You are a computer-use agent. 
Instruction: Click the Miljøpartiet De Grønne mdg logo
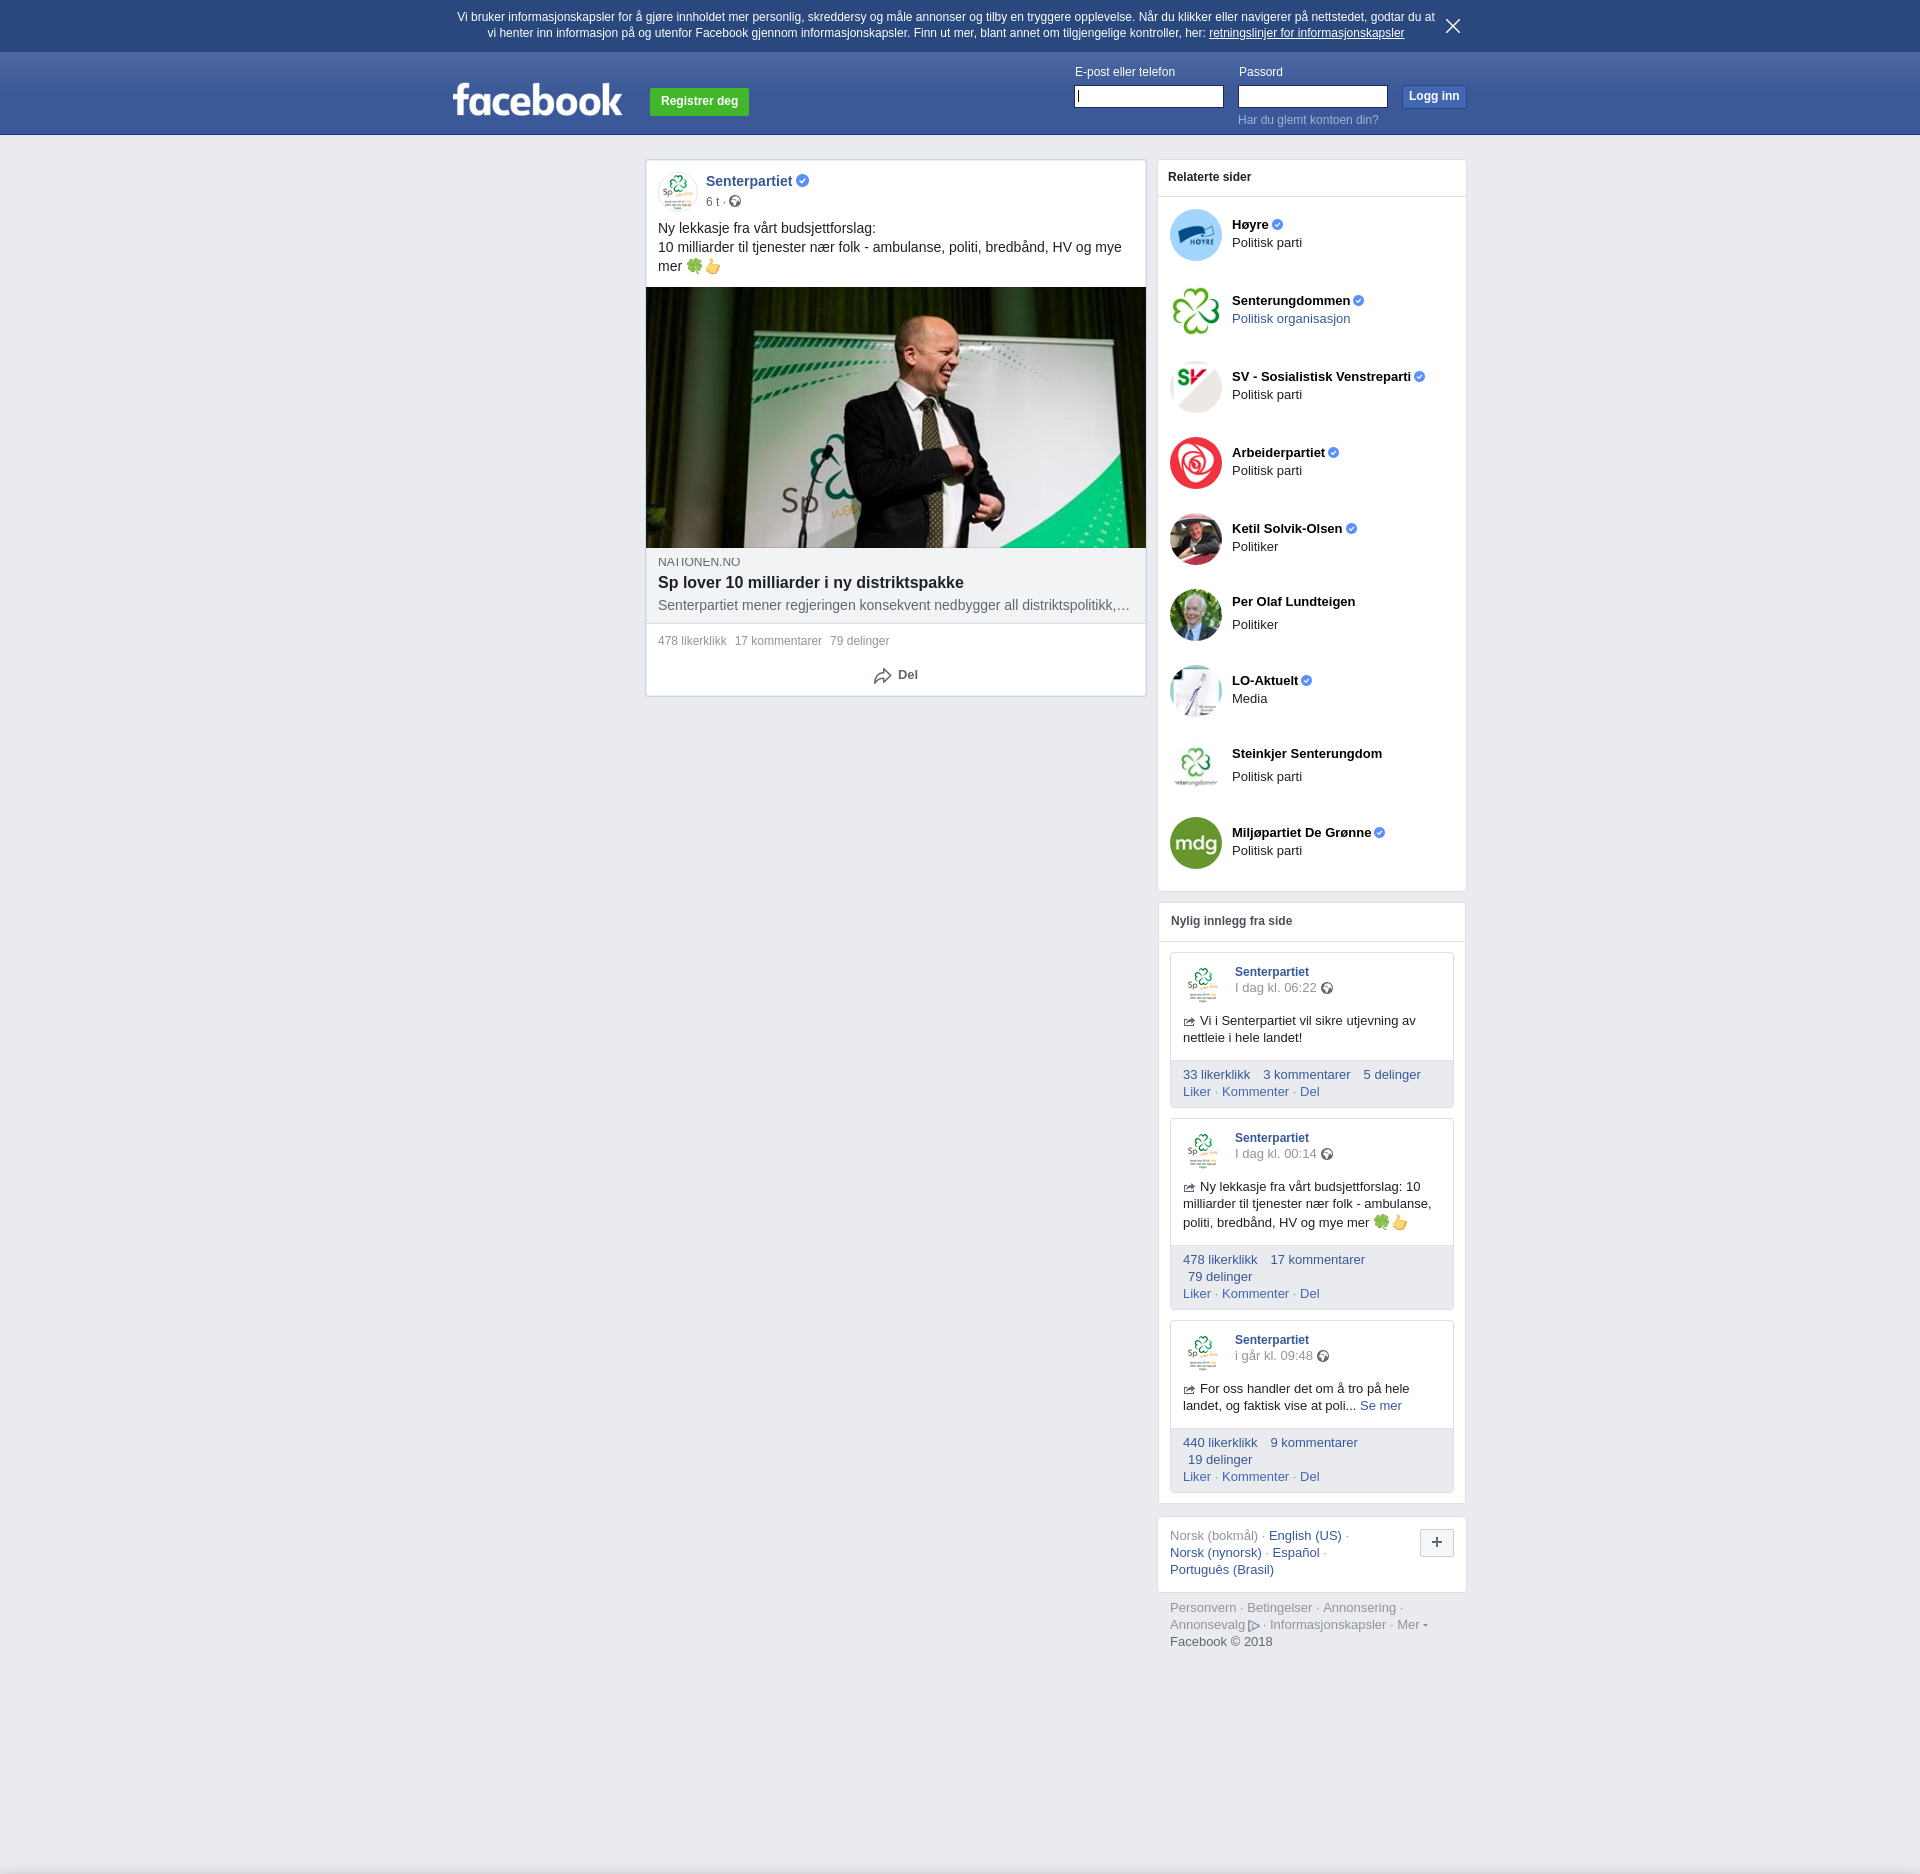(x=1196, y=843)
